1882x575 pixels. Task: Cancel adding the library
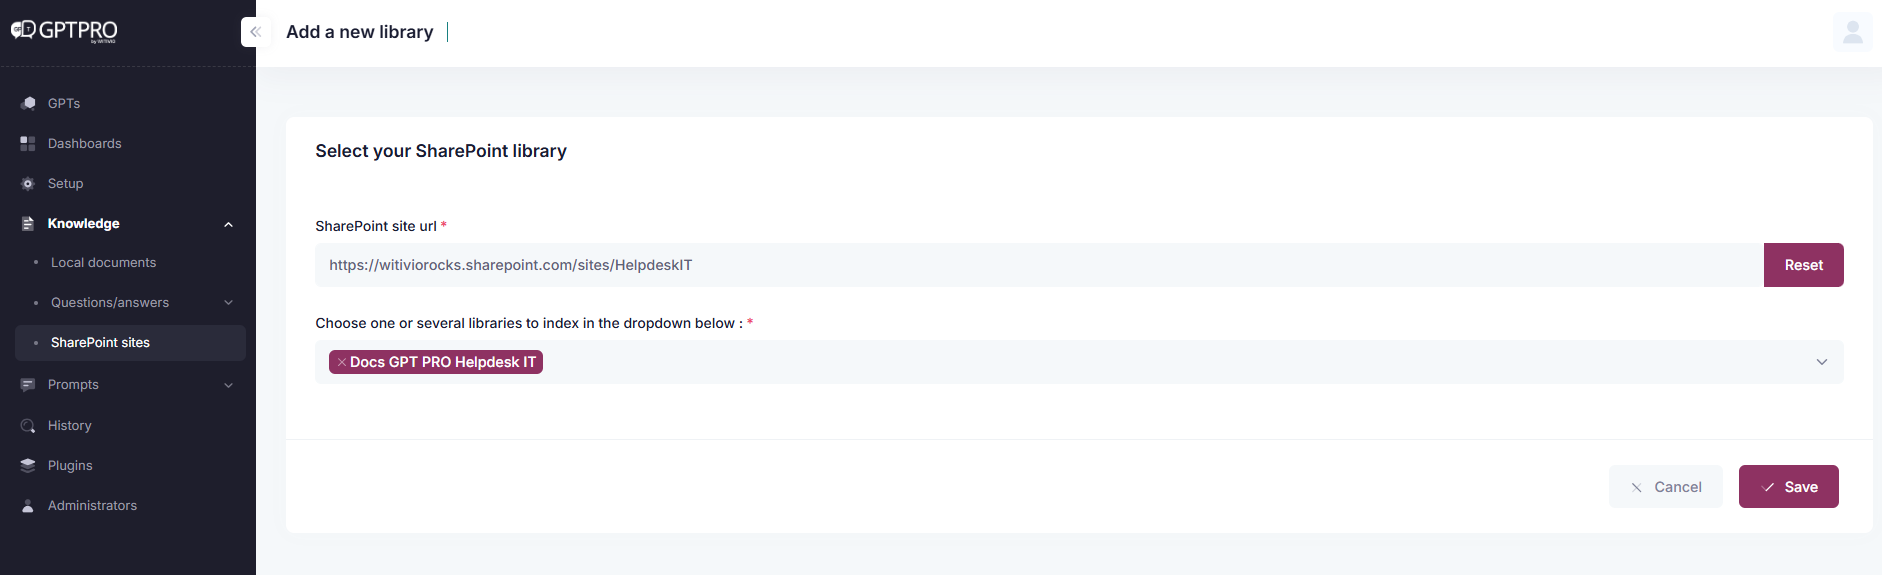coord(1665,487)
